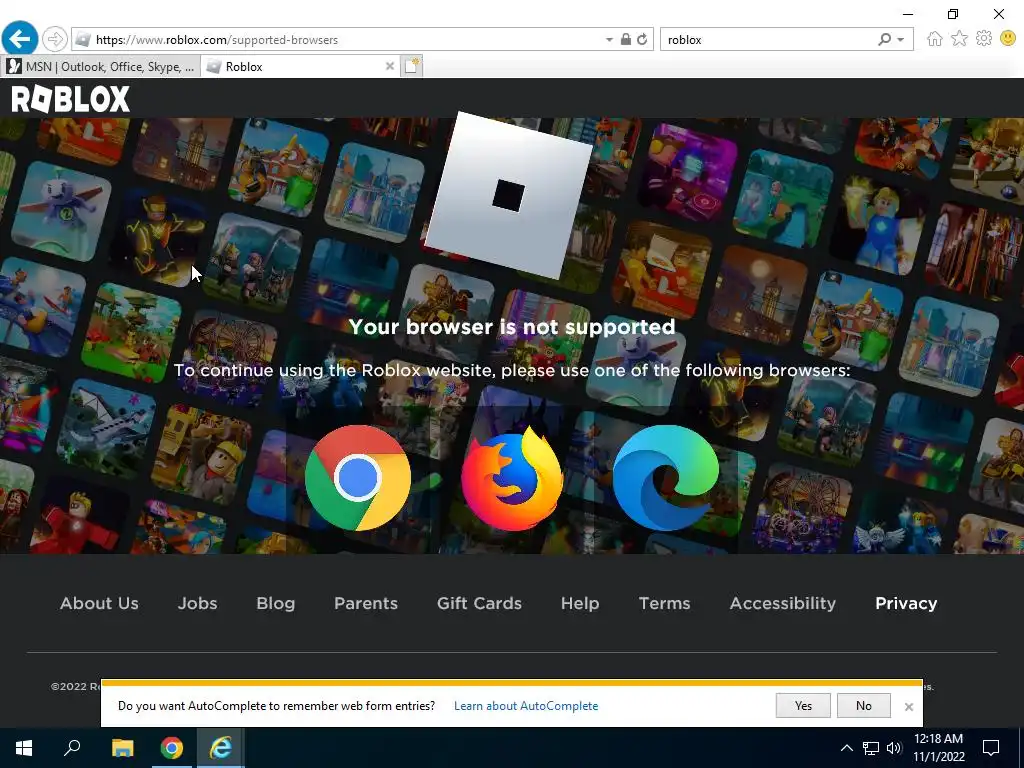Click the Roblox logo in the header

(x=71, y=99)
